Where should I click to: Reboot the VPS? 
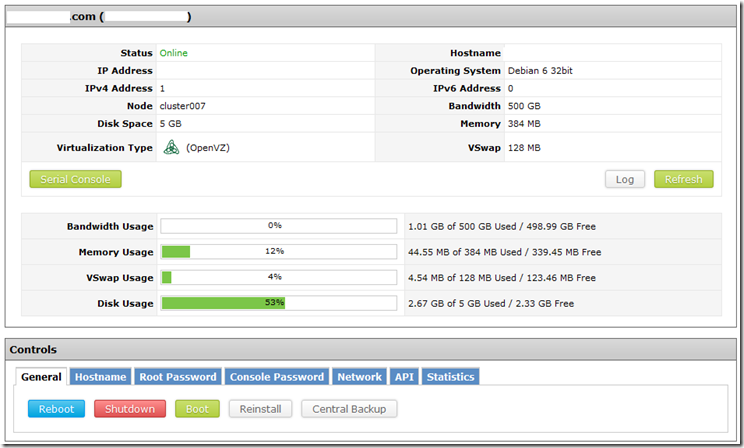click(56, 409)
